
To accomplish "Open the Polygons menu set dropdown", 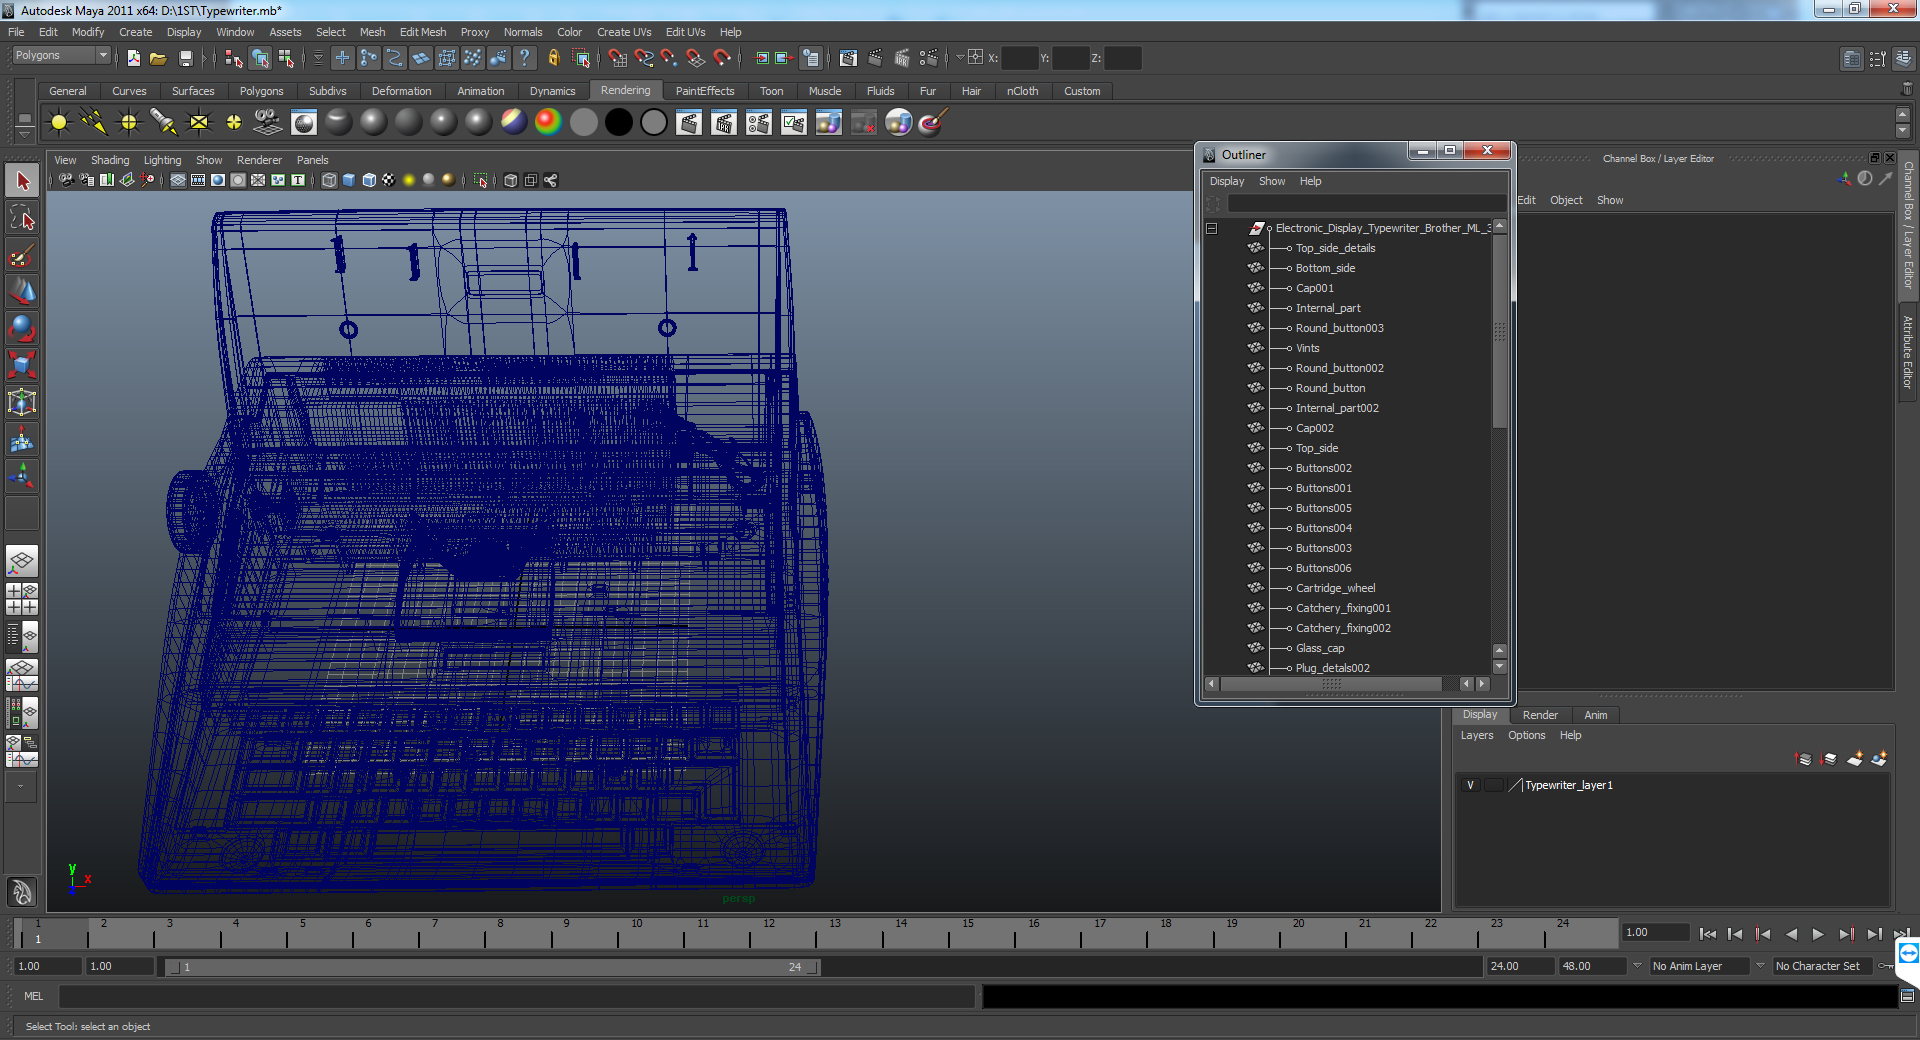I will 61,56.
